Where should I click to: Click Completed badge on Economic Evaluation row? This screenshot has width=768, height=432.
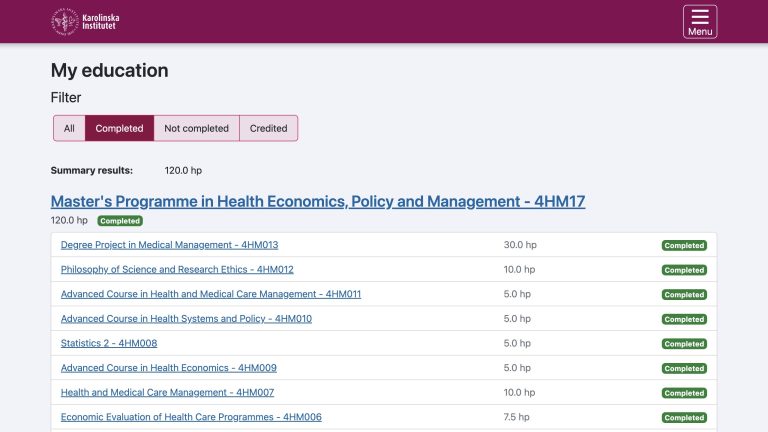(x=684, y=418)
